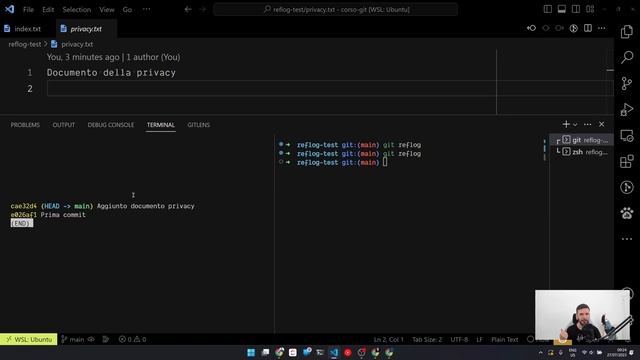The width and height of the screenshot is (640, 360).
Task: Toggle the primary side bar layout icon
Action: (x=548, y=9)
